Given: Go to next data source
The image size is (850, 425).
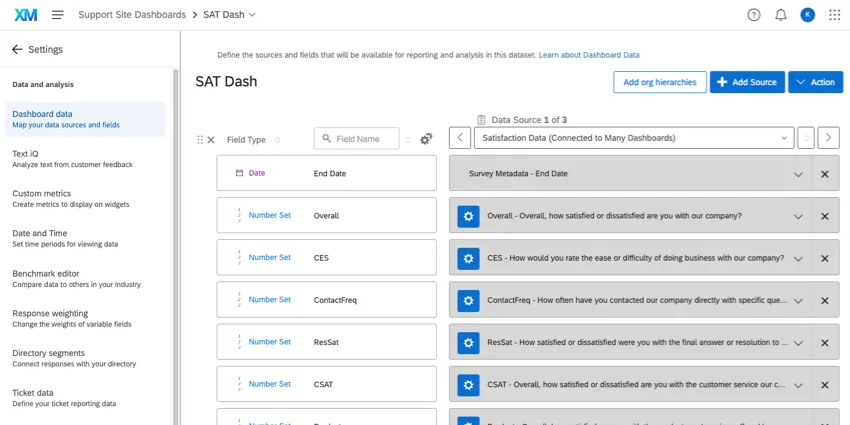Looking at the screenshot, I should coord(828,138).
